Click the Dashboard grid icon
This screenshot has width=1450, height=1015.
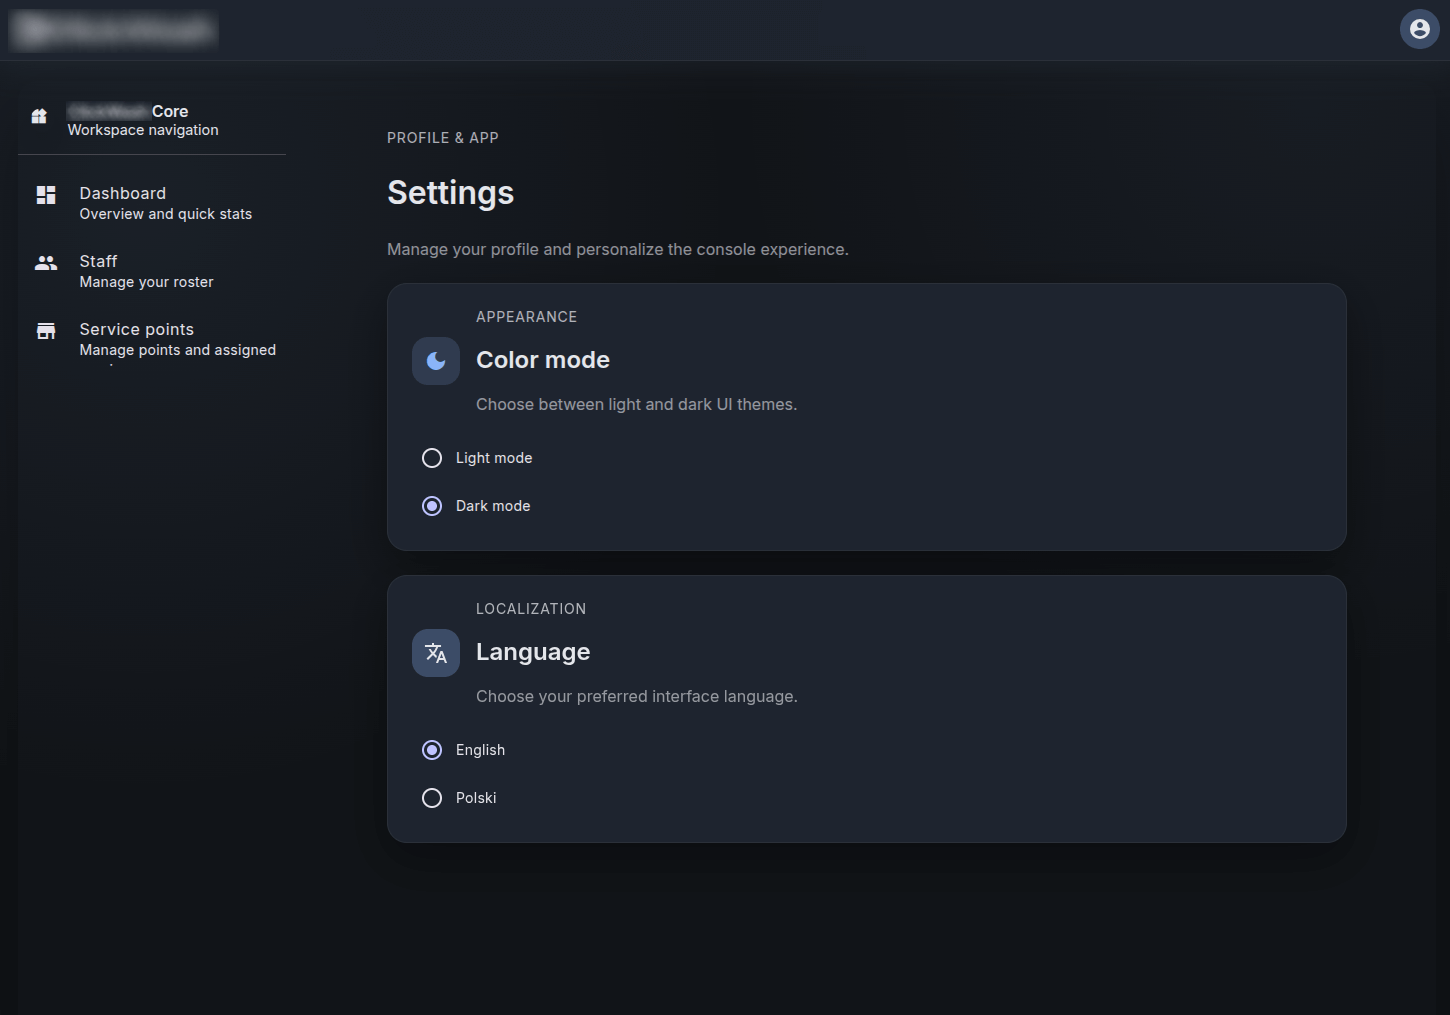coord(46,195)
